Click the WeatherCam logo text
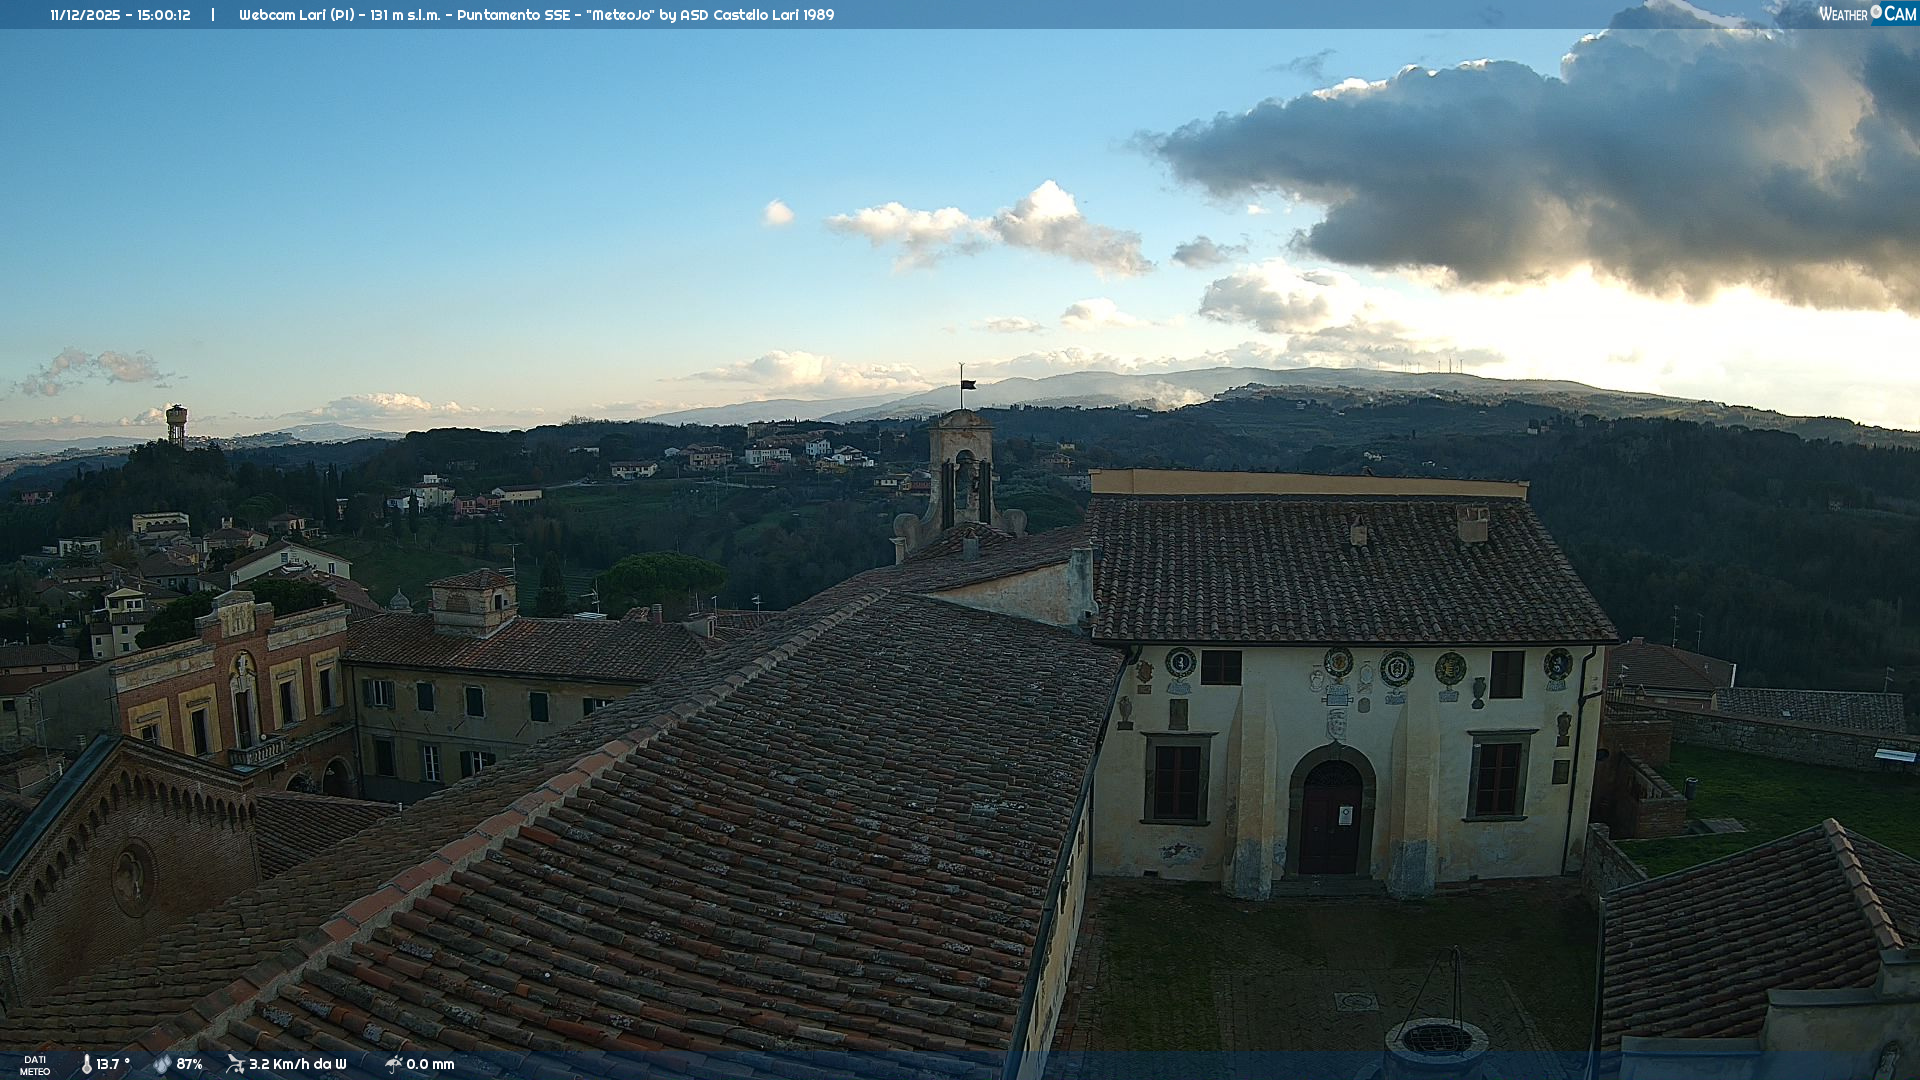 click(x=1866, y=14)
